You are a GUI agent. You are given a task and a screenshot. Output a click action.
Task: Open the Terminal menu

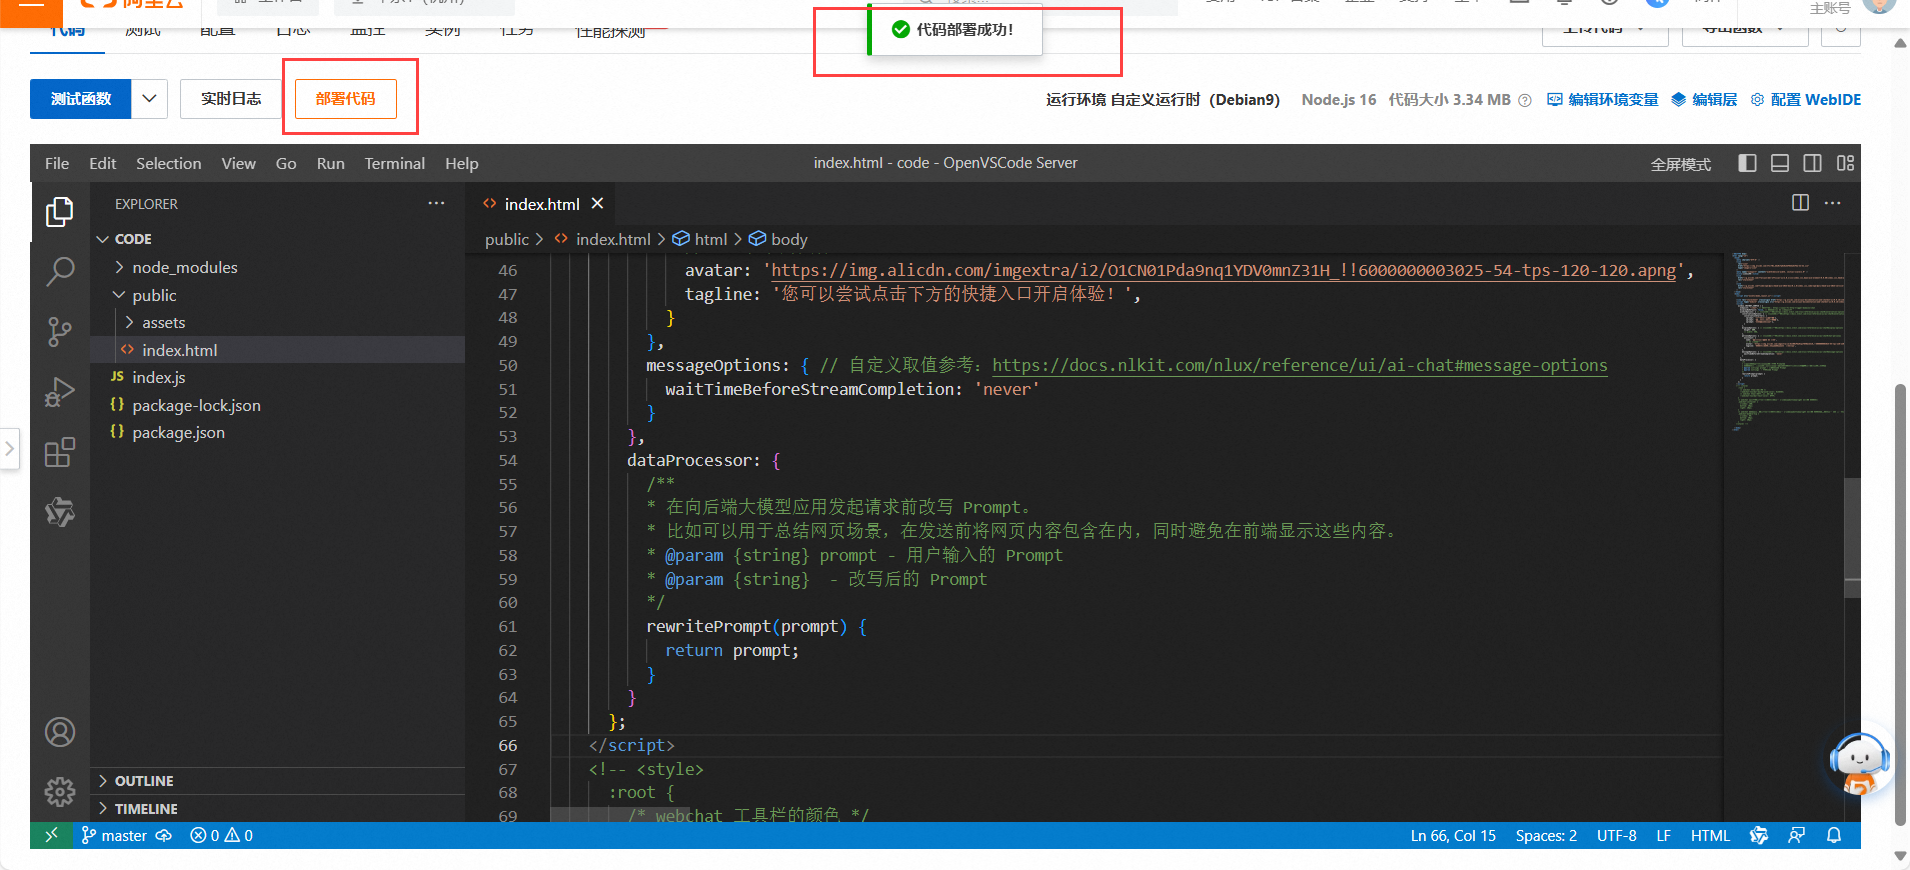pos(394,163)
